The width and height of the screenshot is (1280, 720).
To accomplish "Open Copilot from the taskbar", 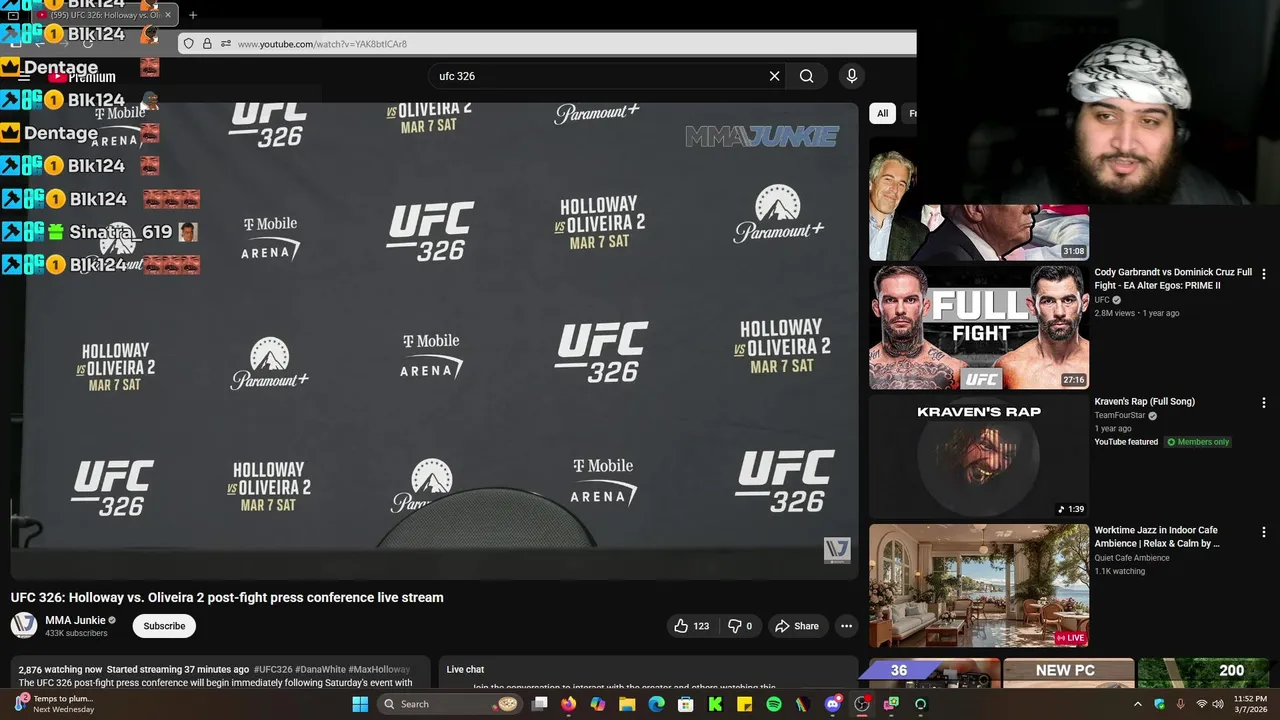I will click(597, 704).
